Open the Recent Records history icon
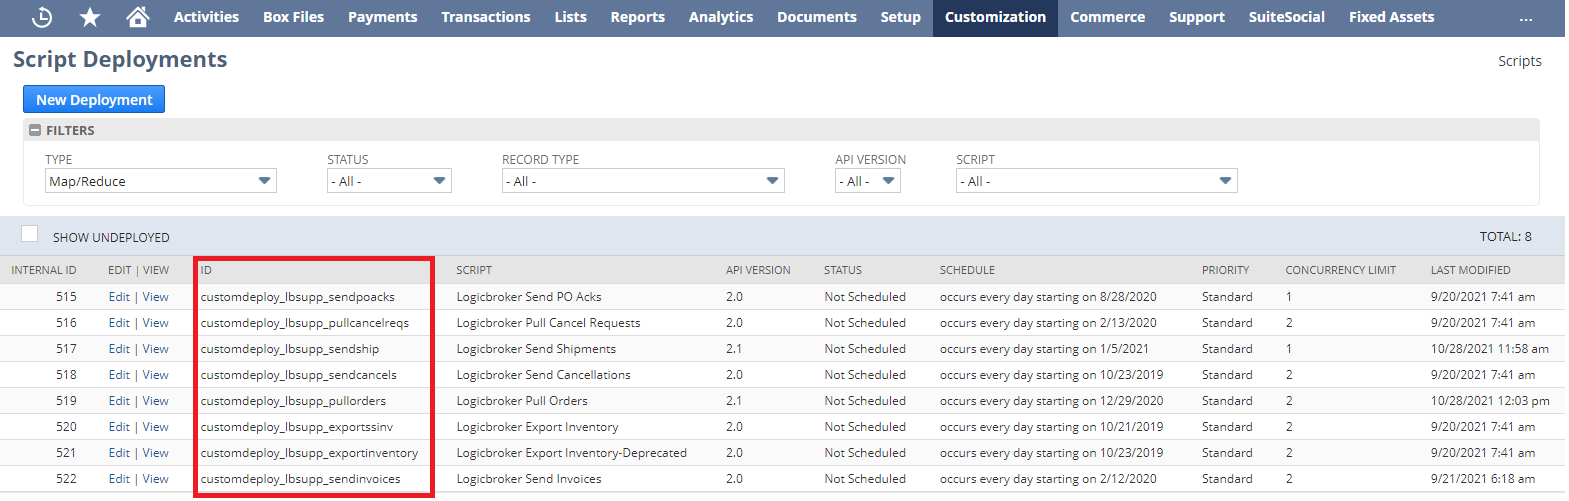1569x501 pixels. tap(42, 17)
